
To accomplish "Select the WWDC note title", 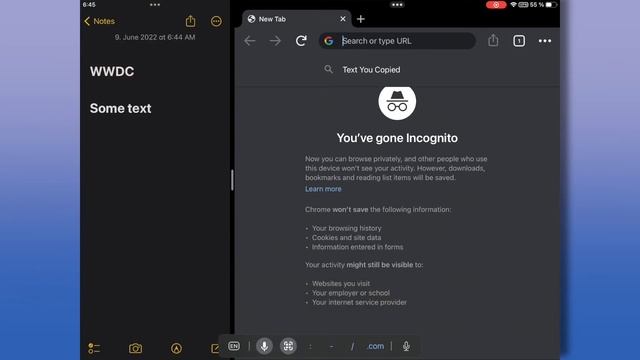I will (x=112, y=71).
